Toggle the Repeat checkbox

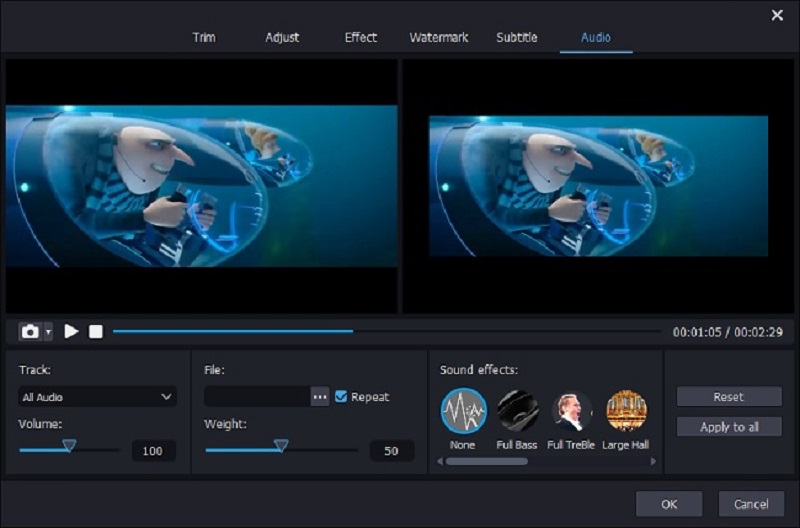pos(341,397)
